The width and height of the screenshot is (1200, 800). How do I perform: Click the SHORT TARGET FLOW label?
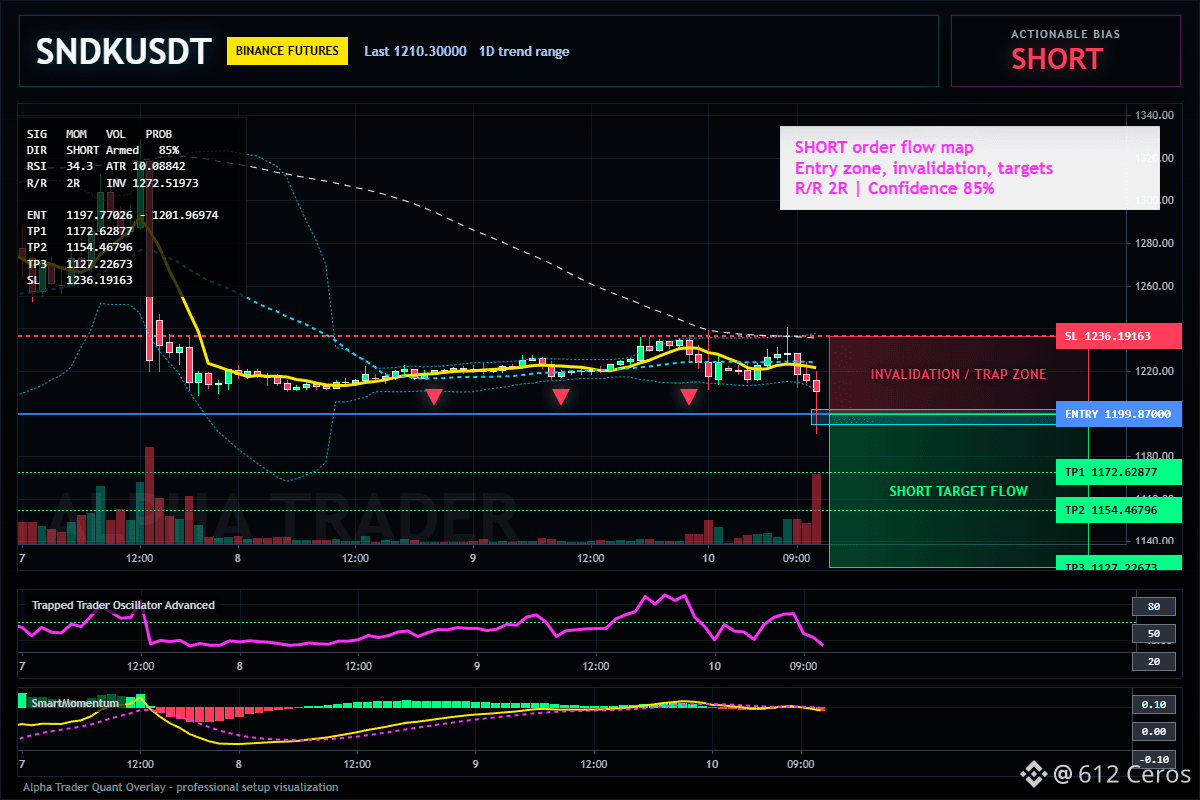[958, 491]
